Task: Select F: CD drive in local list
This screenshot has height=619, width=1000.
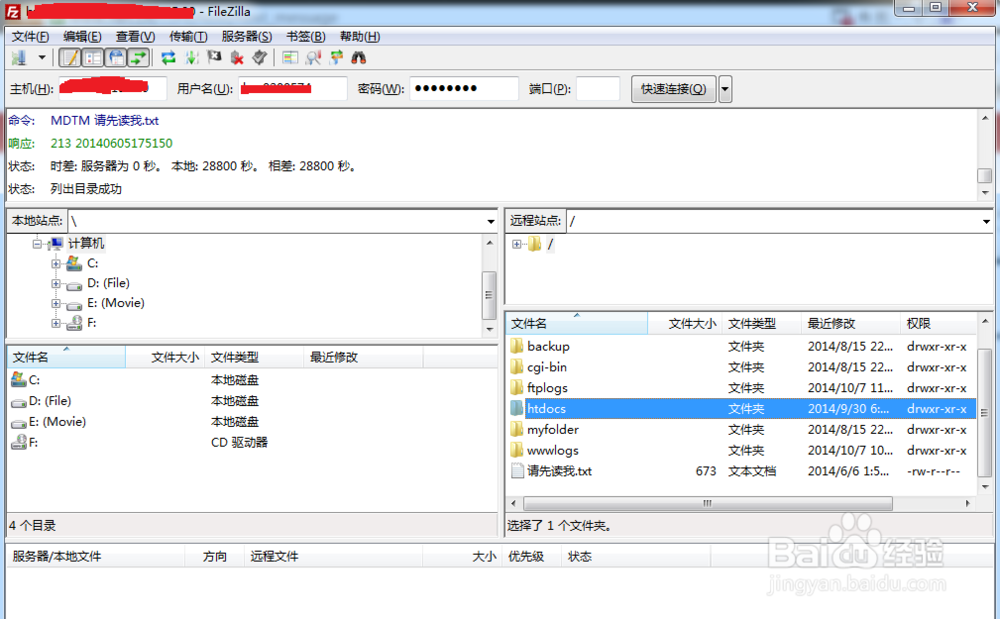Action: pos(33,442)
